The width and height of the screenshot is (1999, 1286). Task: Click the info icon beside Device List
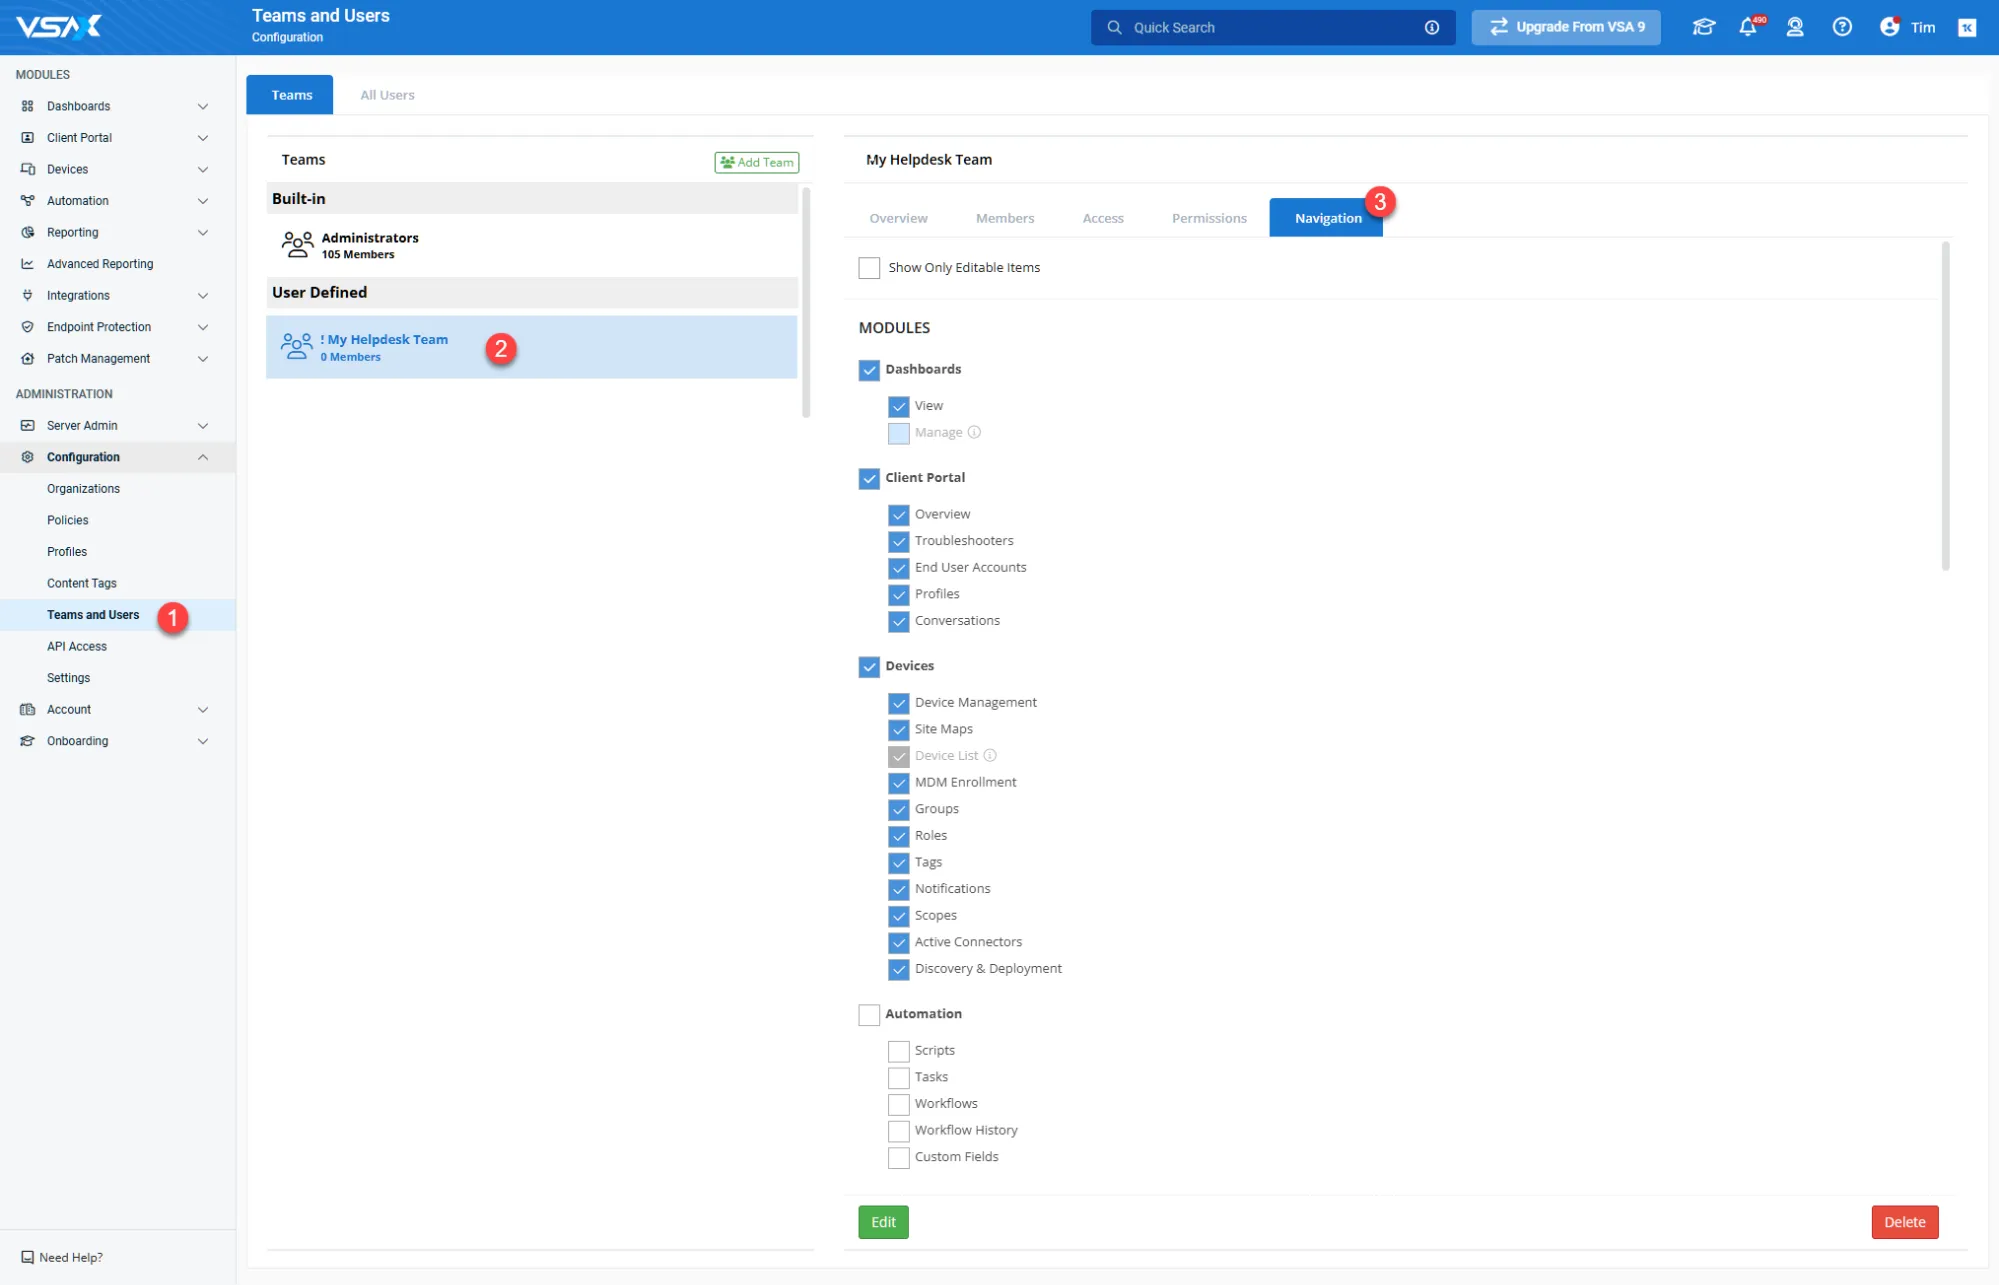990,755
